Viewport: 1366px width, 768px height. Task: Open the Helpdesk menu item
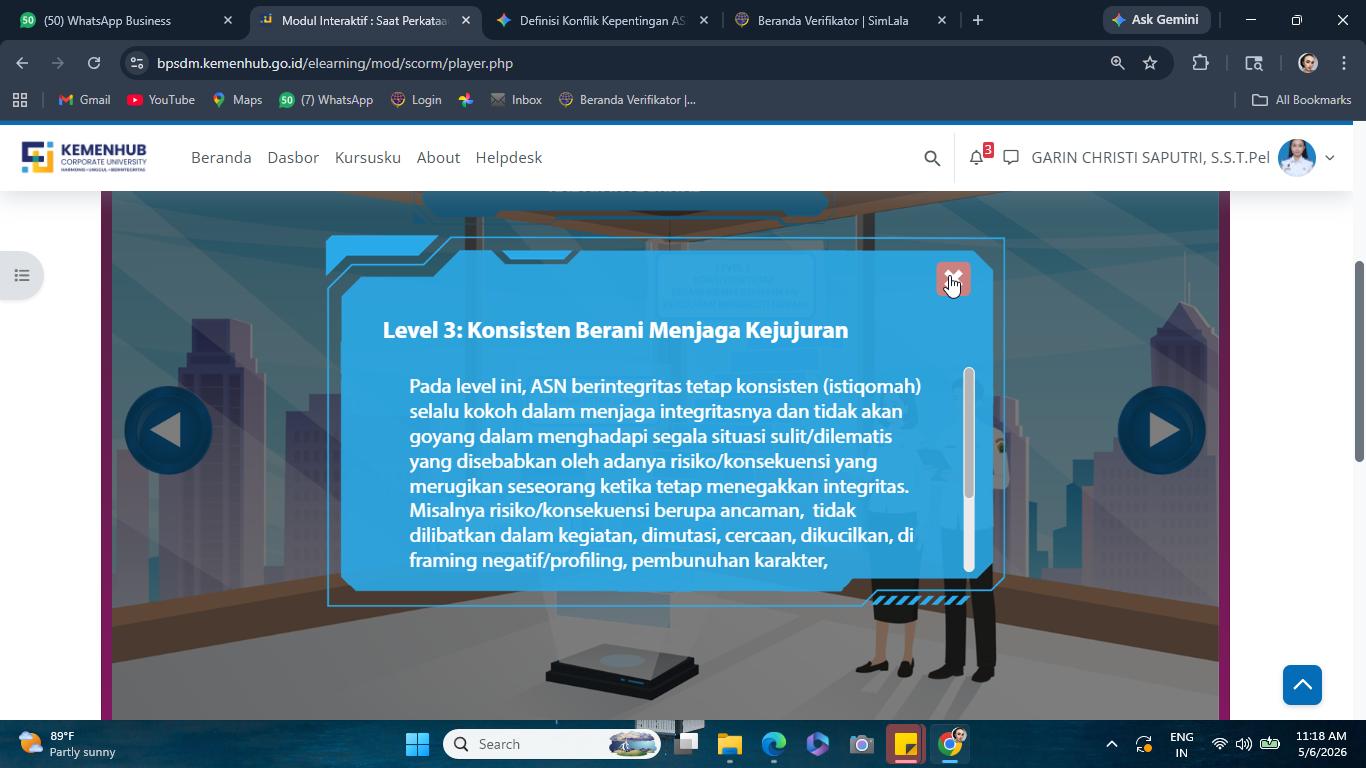pyautogui.click(x=508, y=157)
